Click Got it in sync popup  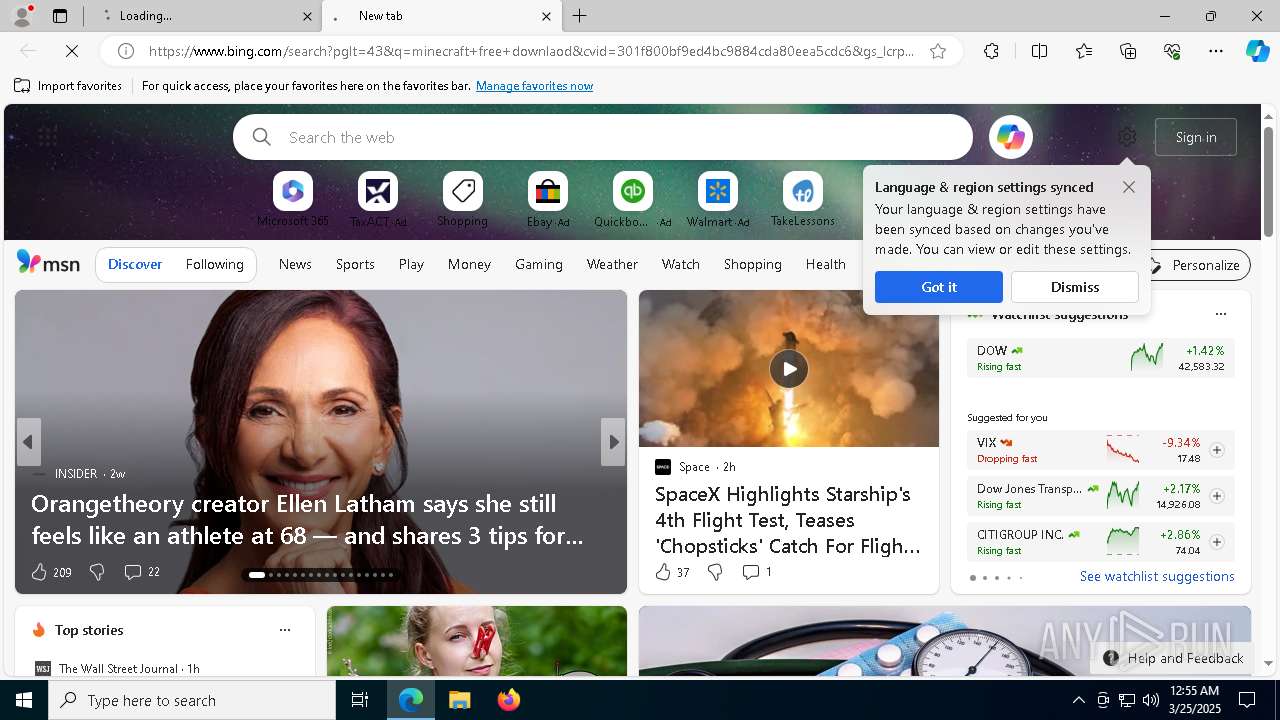[x=939, y=287]
